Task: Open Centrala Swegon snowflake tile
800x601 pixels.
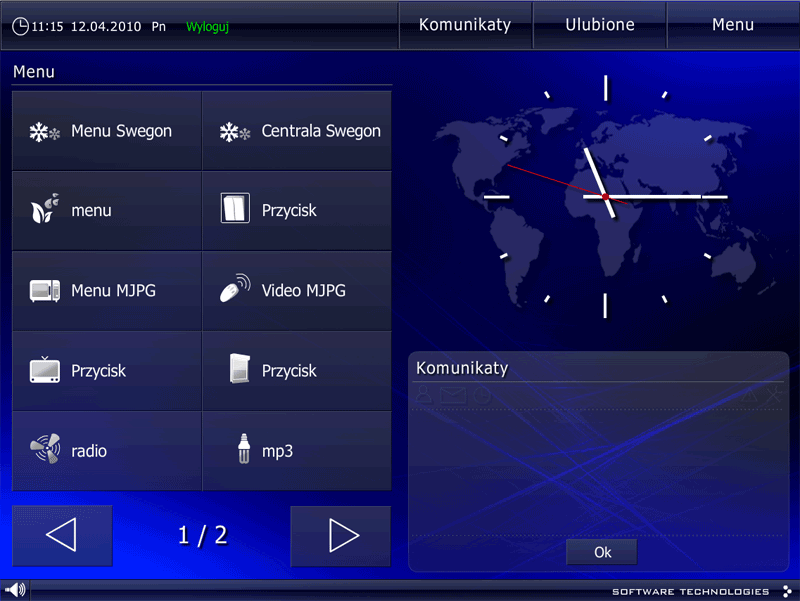Action: coord(297,131)
